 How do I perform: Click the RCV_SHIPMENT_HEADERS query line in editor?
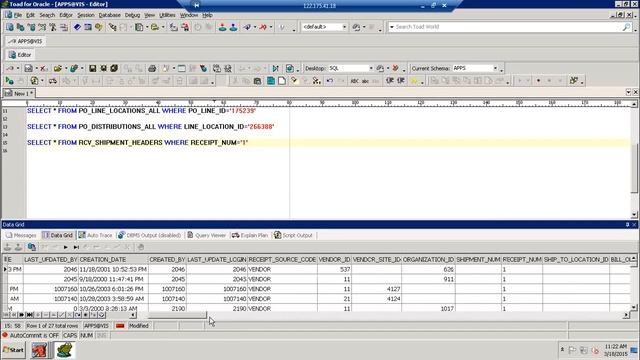click(x=138, y=142)
